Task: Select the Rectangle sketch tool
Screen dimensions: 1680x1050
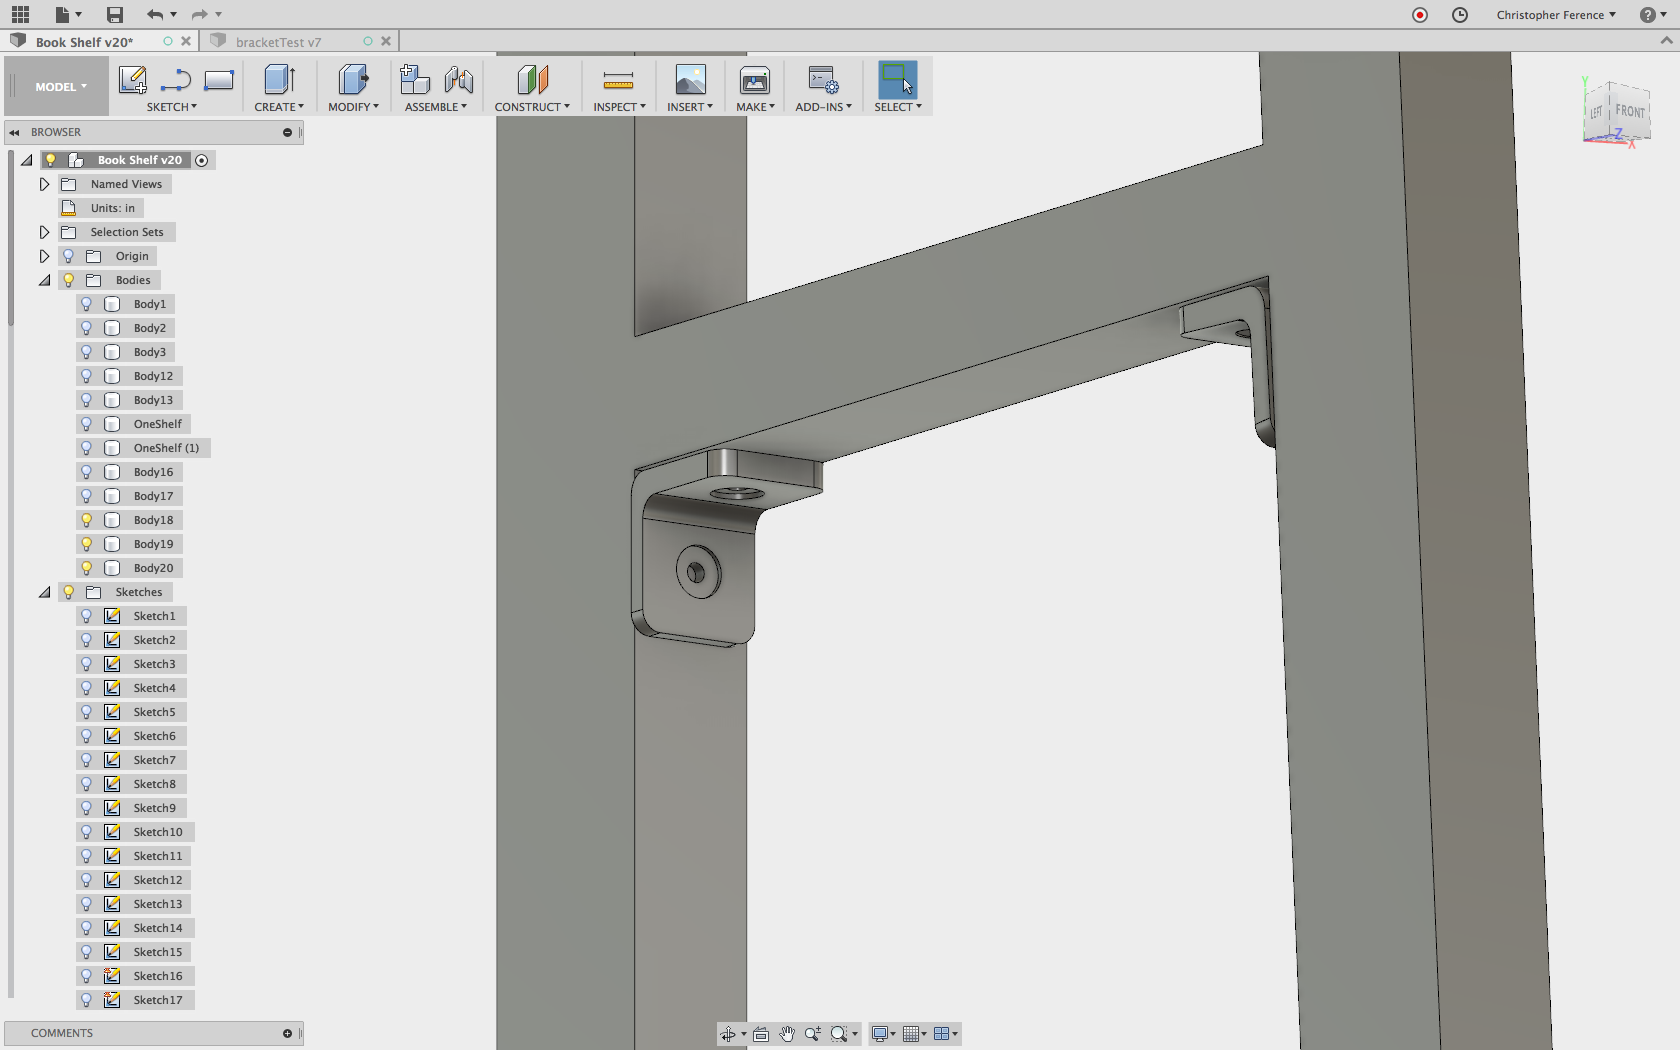Action: coord(219,80)
